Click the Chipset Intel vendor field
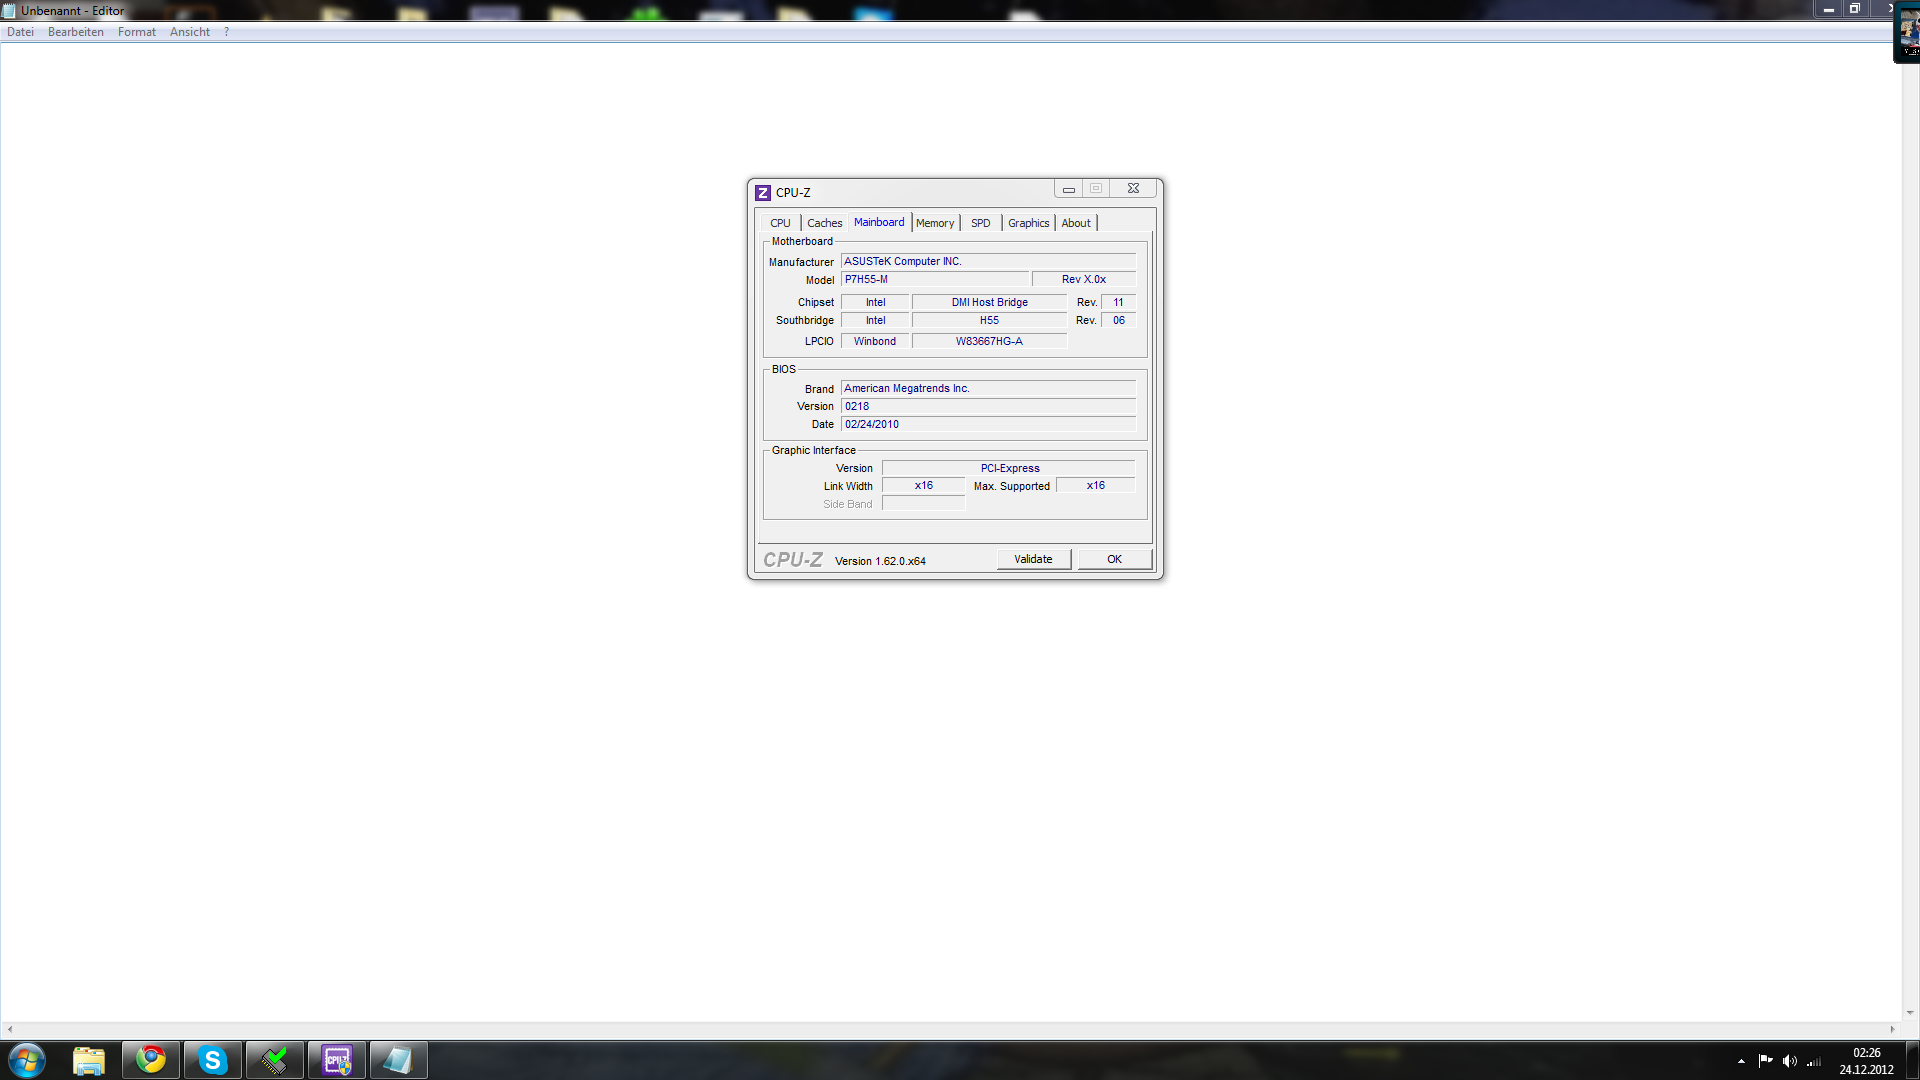This screenshot has width=1920, height=1080. (875, 302)
